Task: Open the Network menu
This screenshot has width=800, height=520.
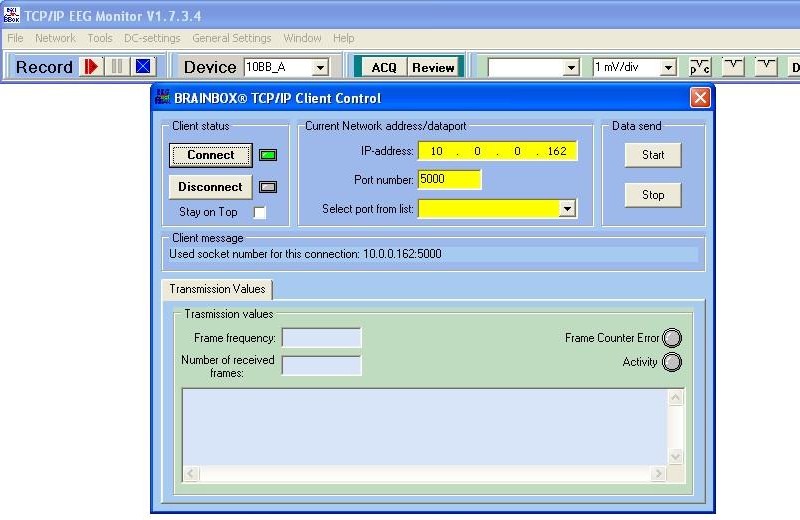Action: pyautogui.click(x=55, y=38)
